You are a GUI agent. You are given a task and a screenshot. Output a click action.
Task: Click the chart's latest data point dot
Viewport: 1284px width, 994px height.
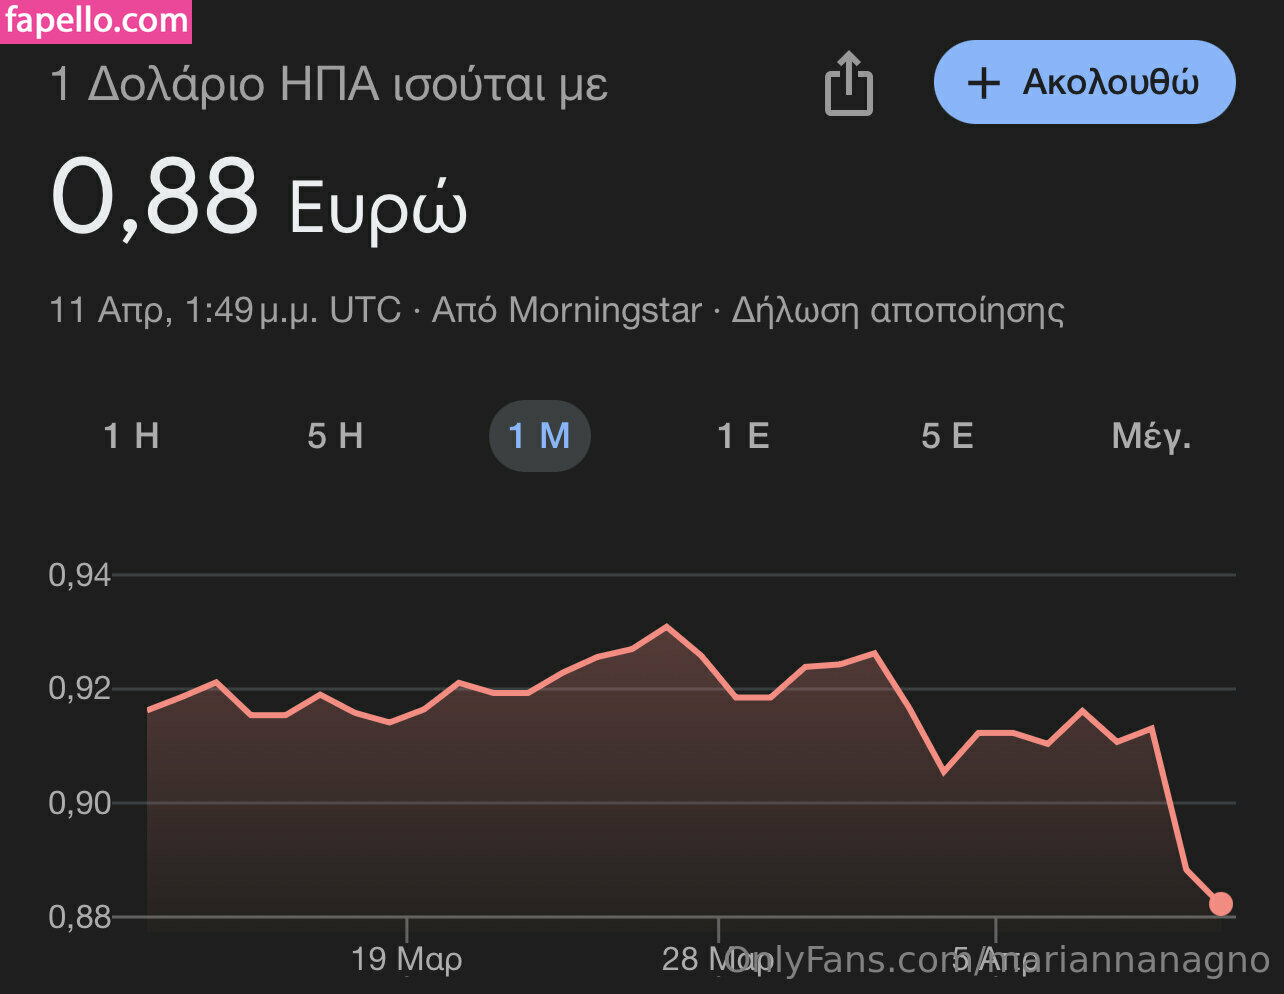pyautogui.click(x=1220, y=904)
